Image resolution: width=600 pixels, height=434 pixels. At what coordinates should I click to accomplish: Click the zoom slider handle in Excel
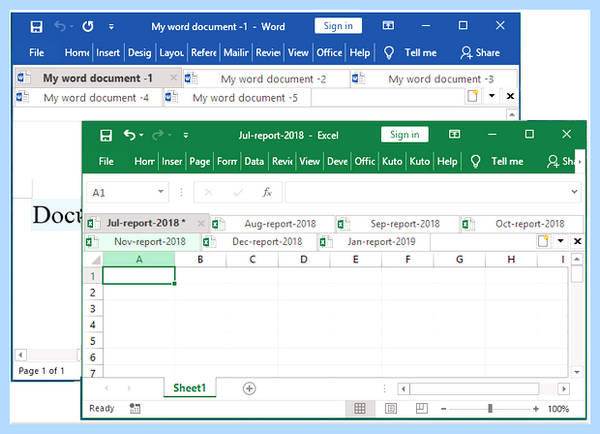490,409
